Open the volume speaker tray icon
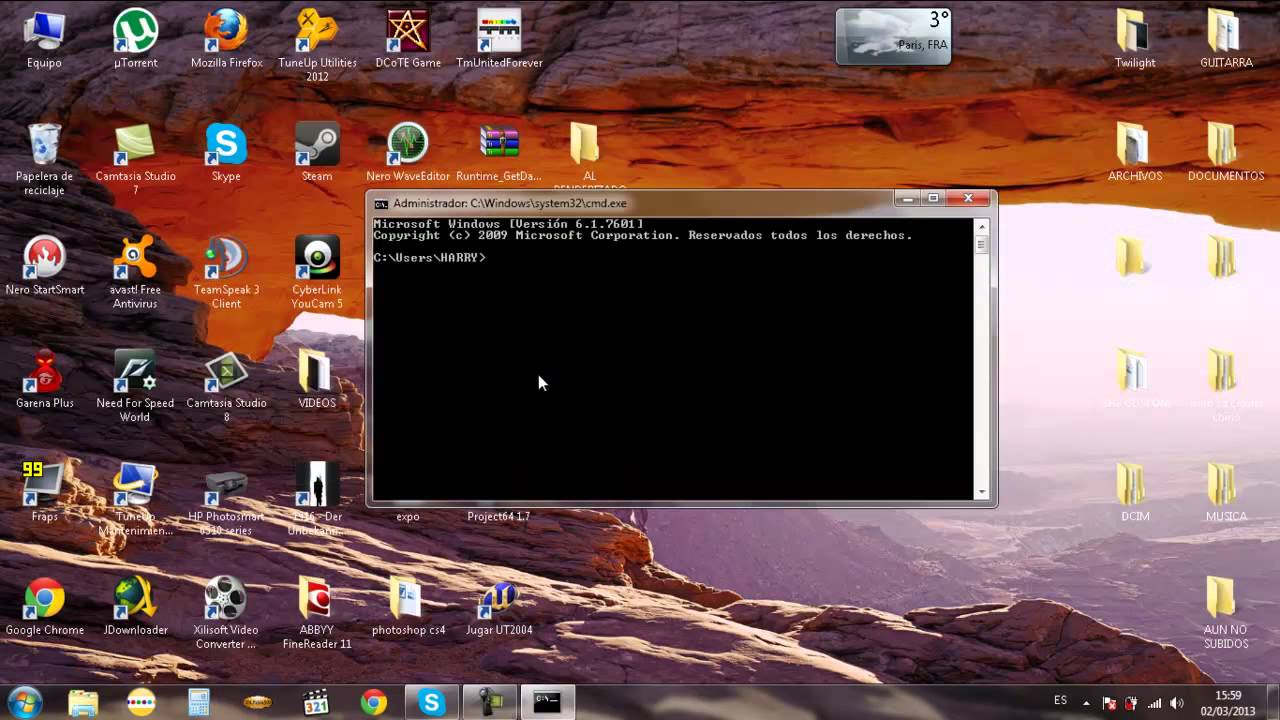The height and width of the screenshot is (720, 1280). click(1176, 703)
